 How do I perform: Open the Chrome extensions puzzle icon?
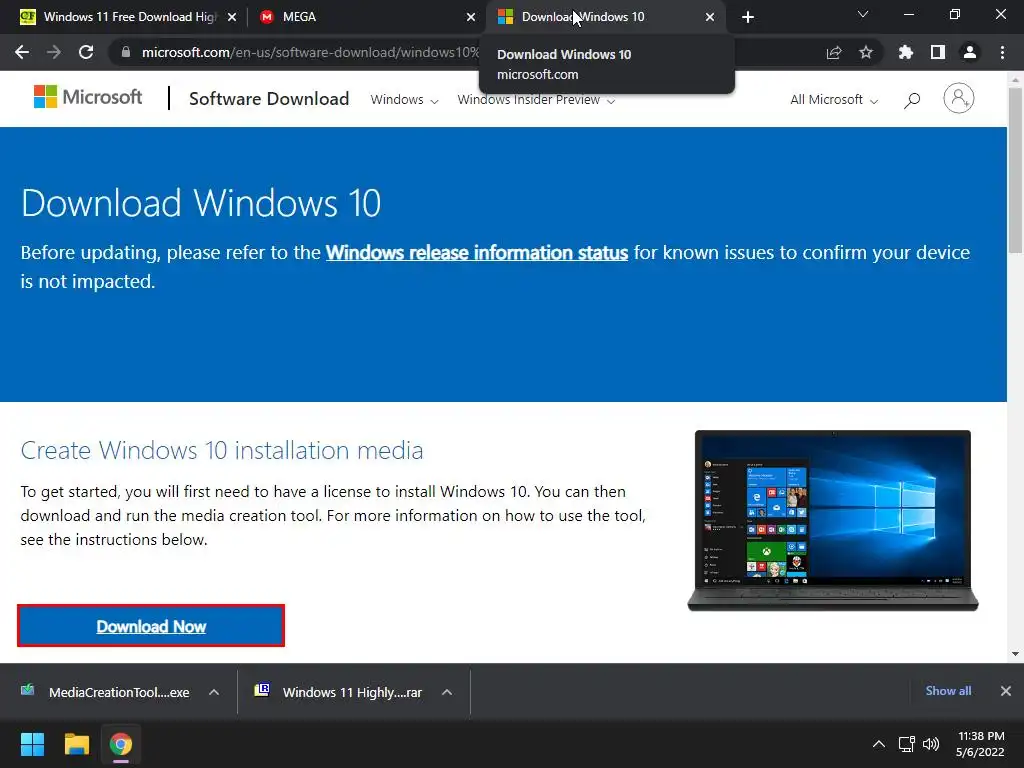pos(906,52)
